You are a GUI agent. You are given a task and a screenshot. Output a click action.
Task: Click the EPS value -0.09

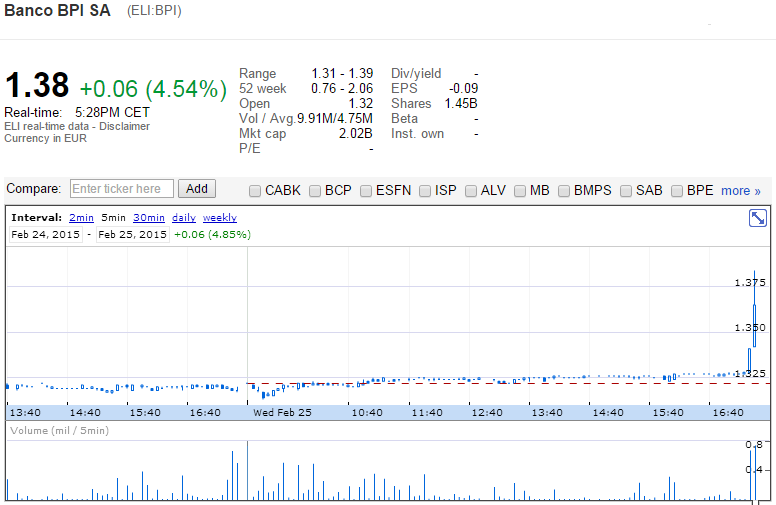click(x=463, y=89)
